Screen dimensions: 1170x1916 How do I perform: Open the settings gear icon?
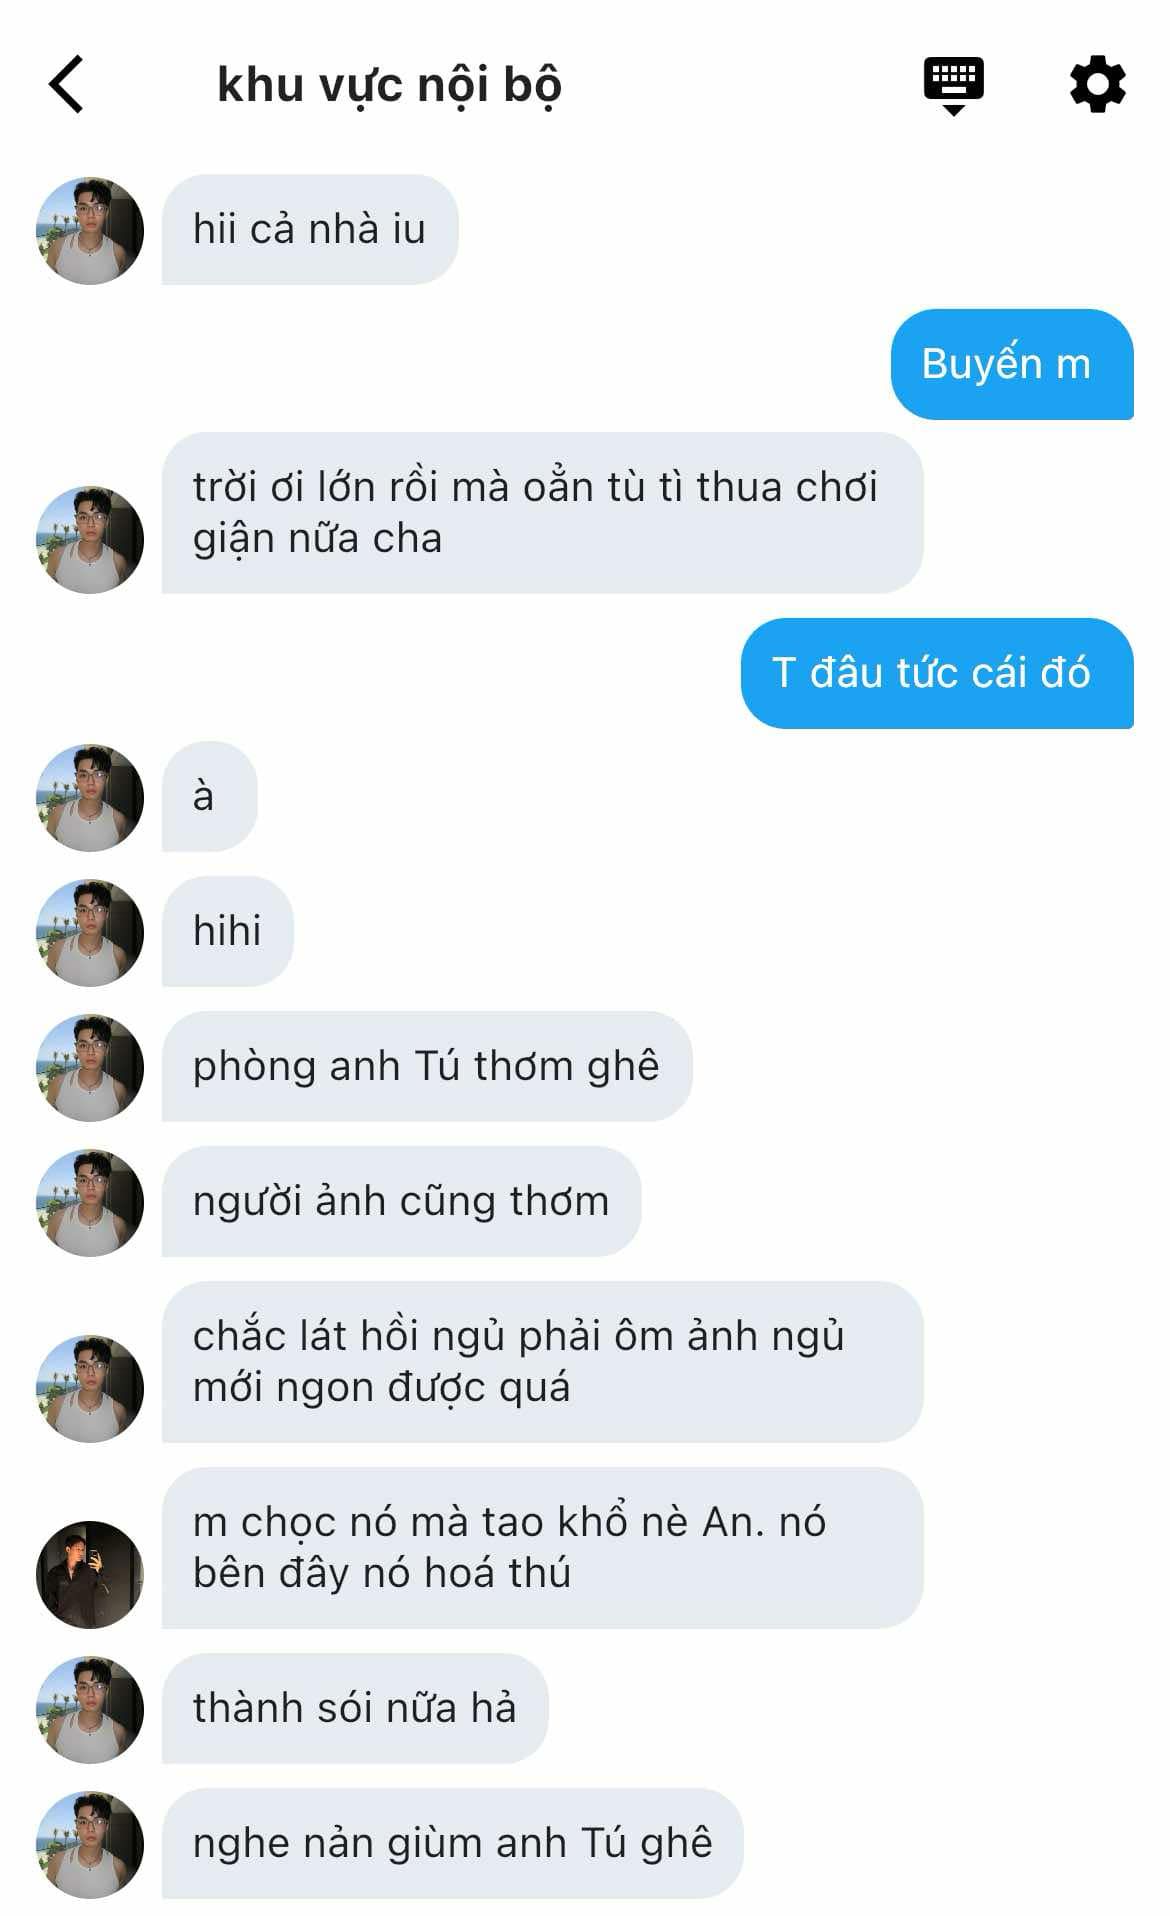tap(1097, 84)
